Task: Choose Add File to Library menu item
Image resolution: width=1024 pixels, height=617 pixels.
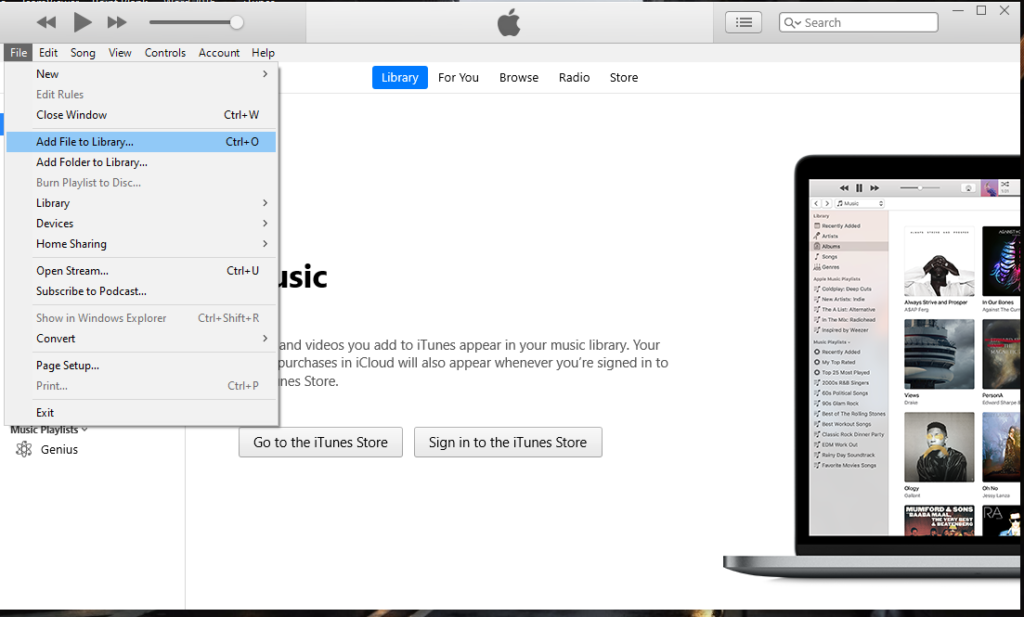Action: coord(85,142)
